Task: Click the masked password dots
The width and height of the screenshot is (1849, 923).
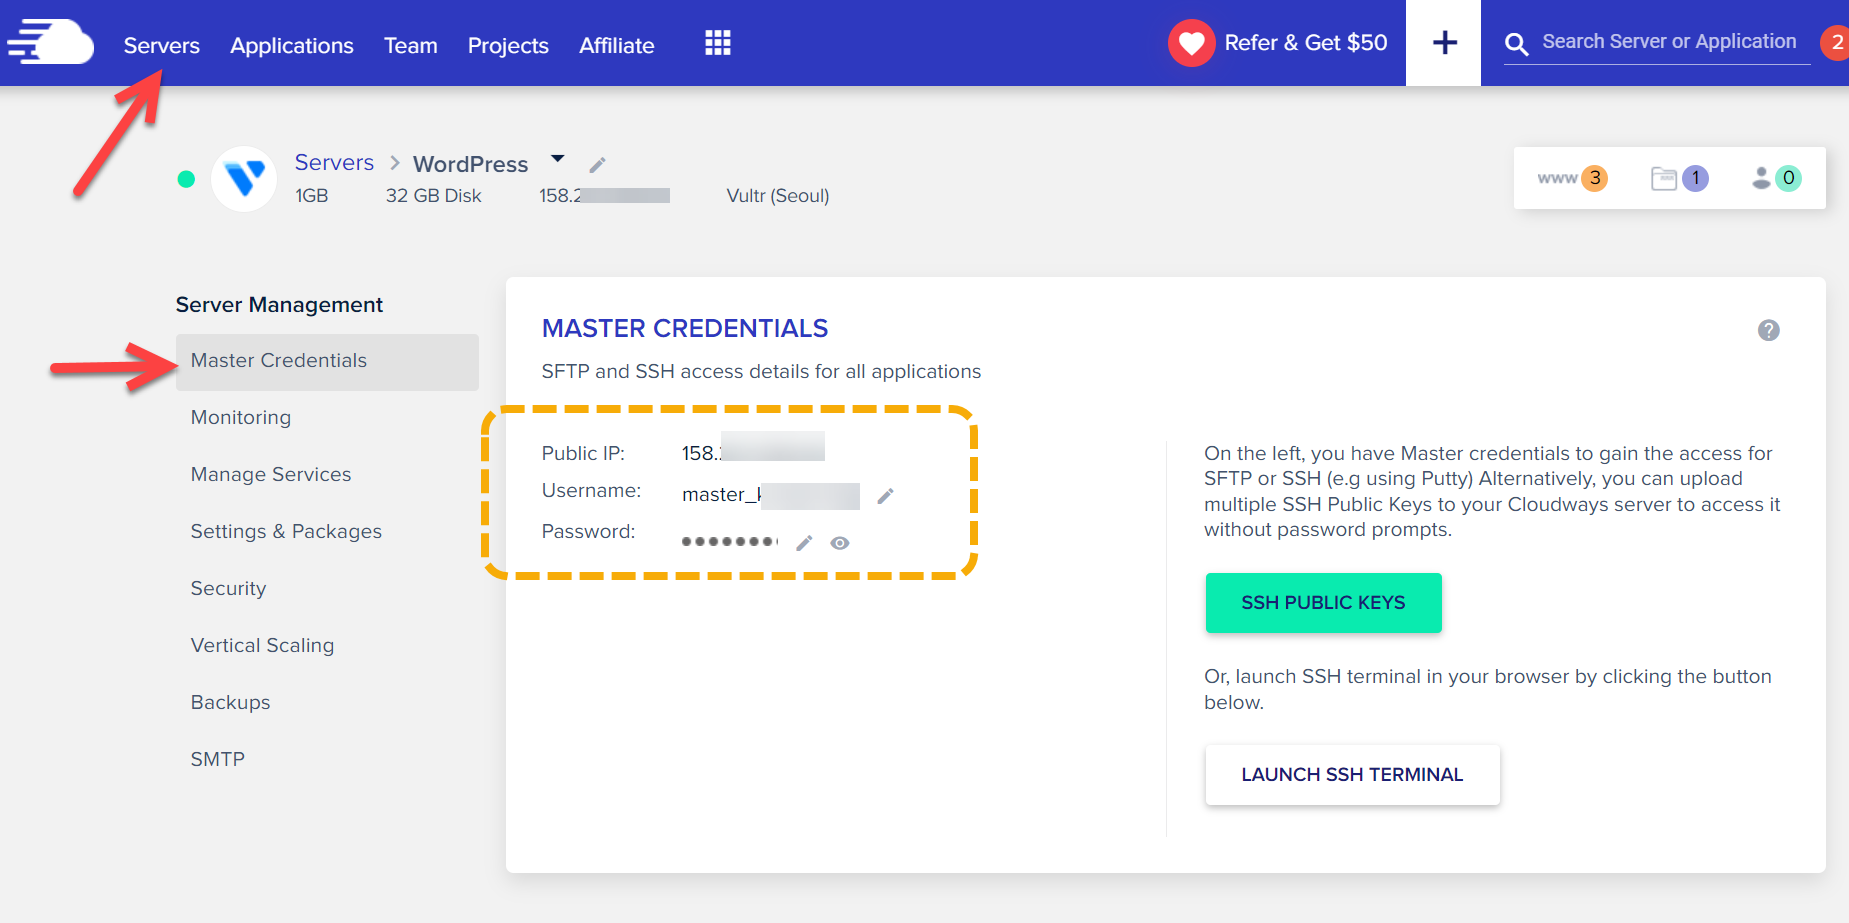Action: 729,542
